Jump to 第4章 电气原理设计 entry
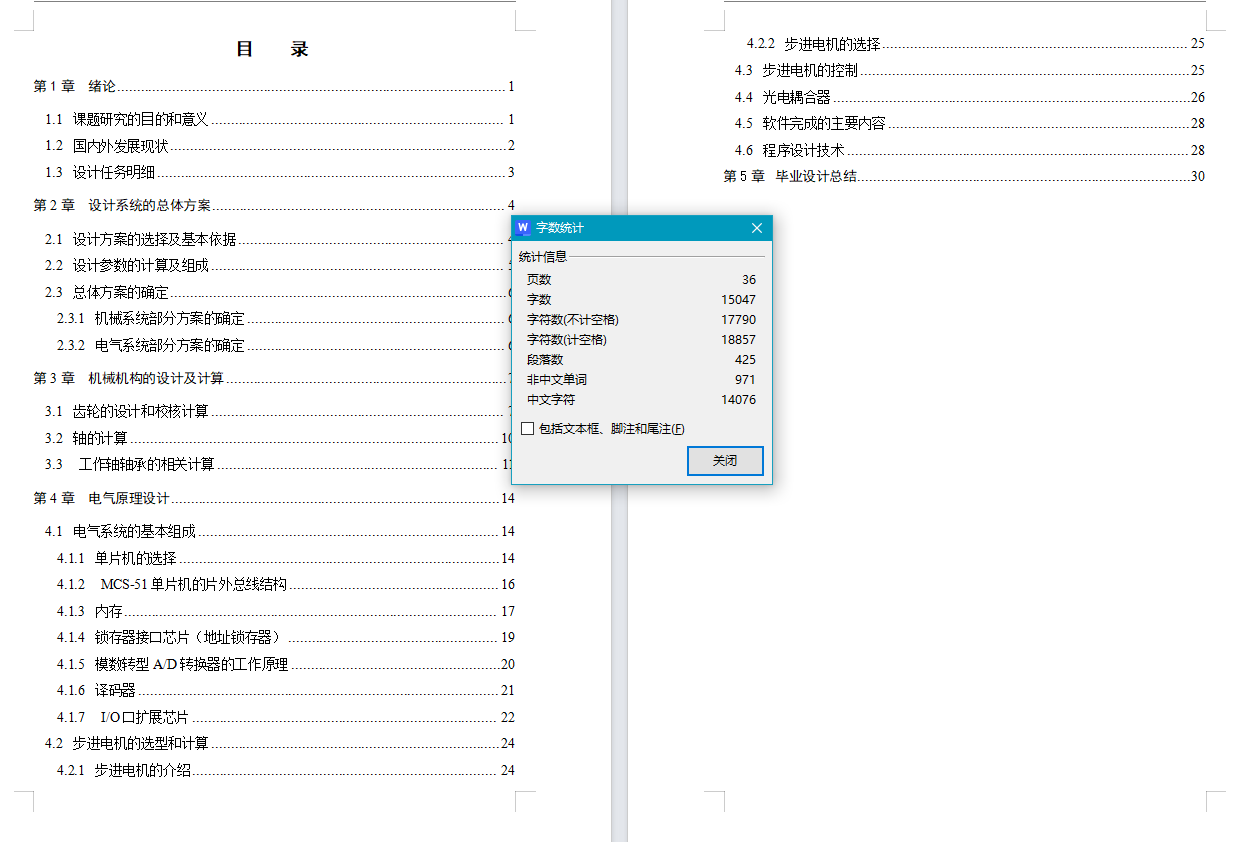The height and width of the screenshot is (842, 1250). (274, 498)
